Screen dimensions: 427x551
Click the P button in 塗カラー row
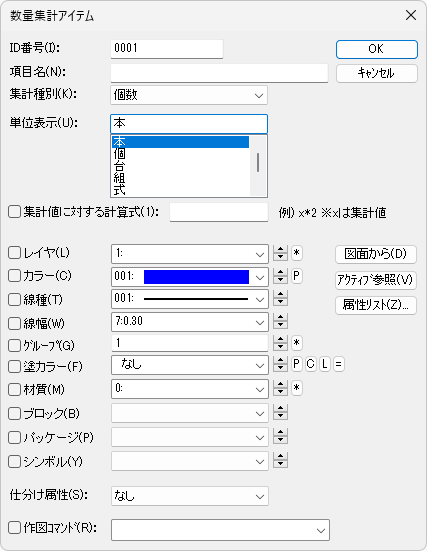(297, 364)
